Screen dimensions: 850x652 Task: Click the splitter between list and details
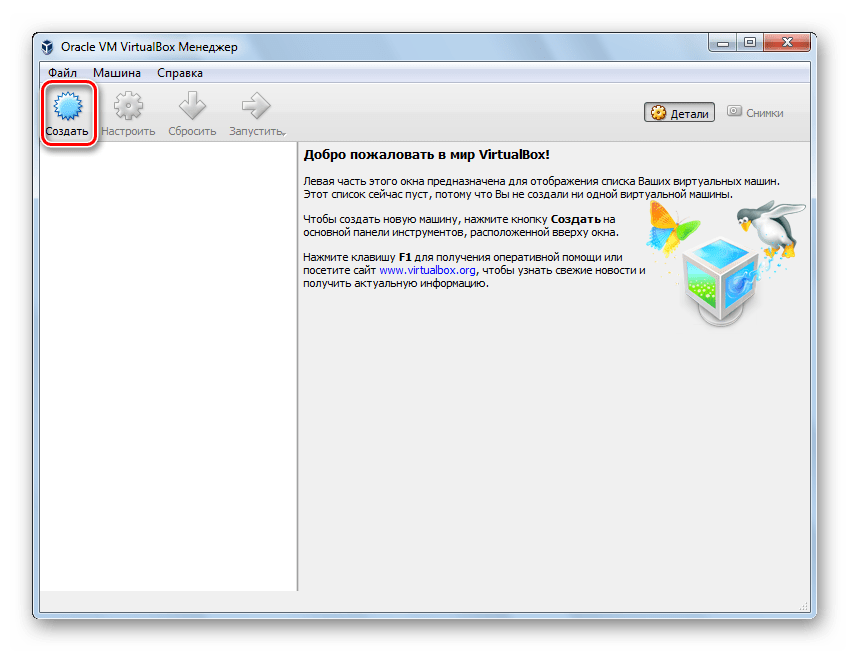(298, 370)
